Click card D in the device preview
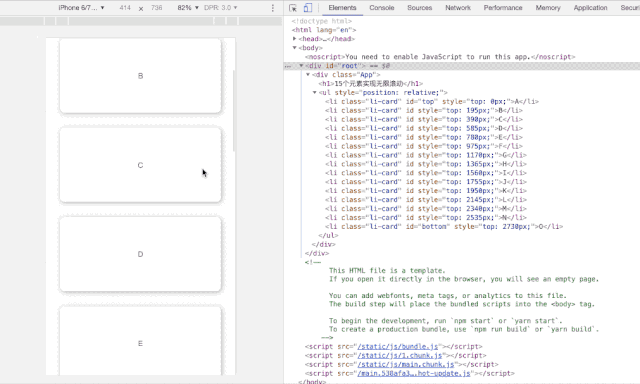Viewport: 640px width, 384px height. click(140, 254)
